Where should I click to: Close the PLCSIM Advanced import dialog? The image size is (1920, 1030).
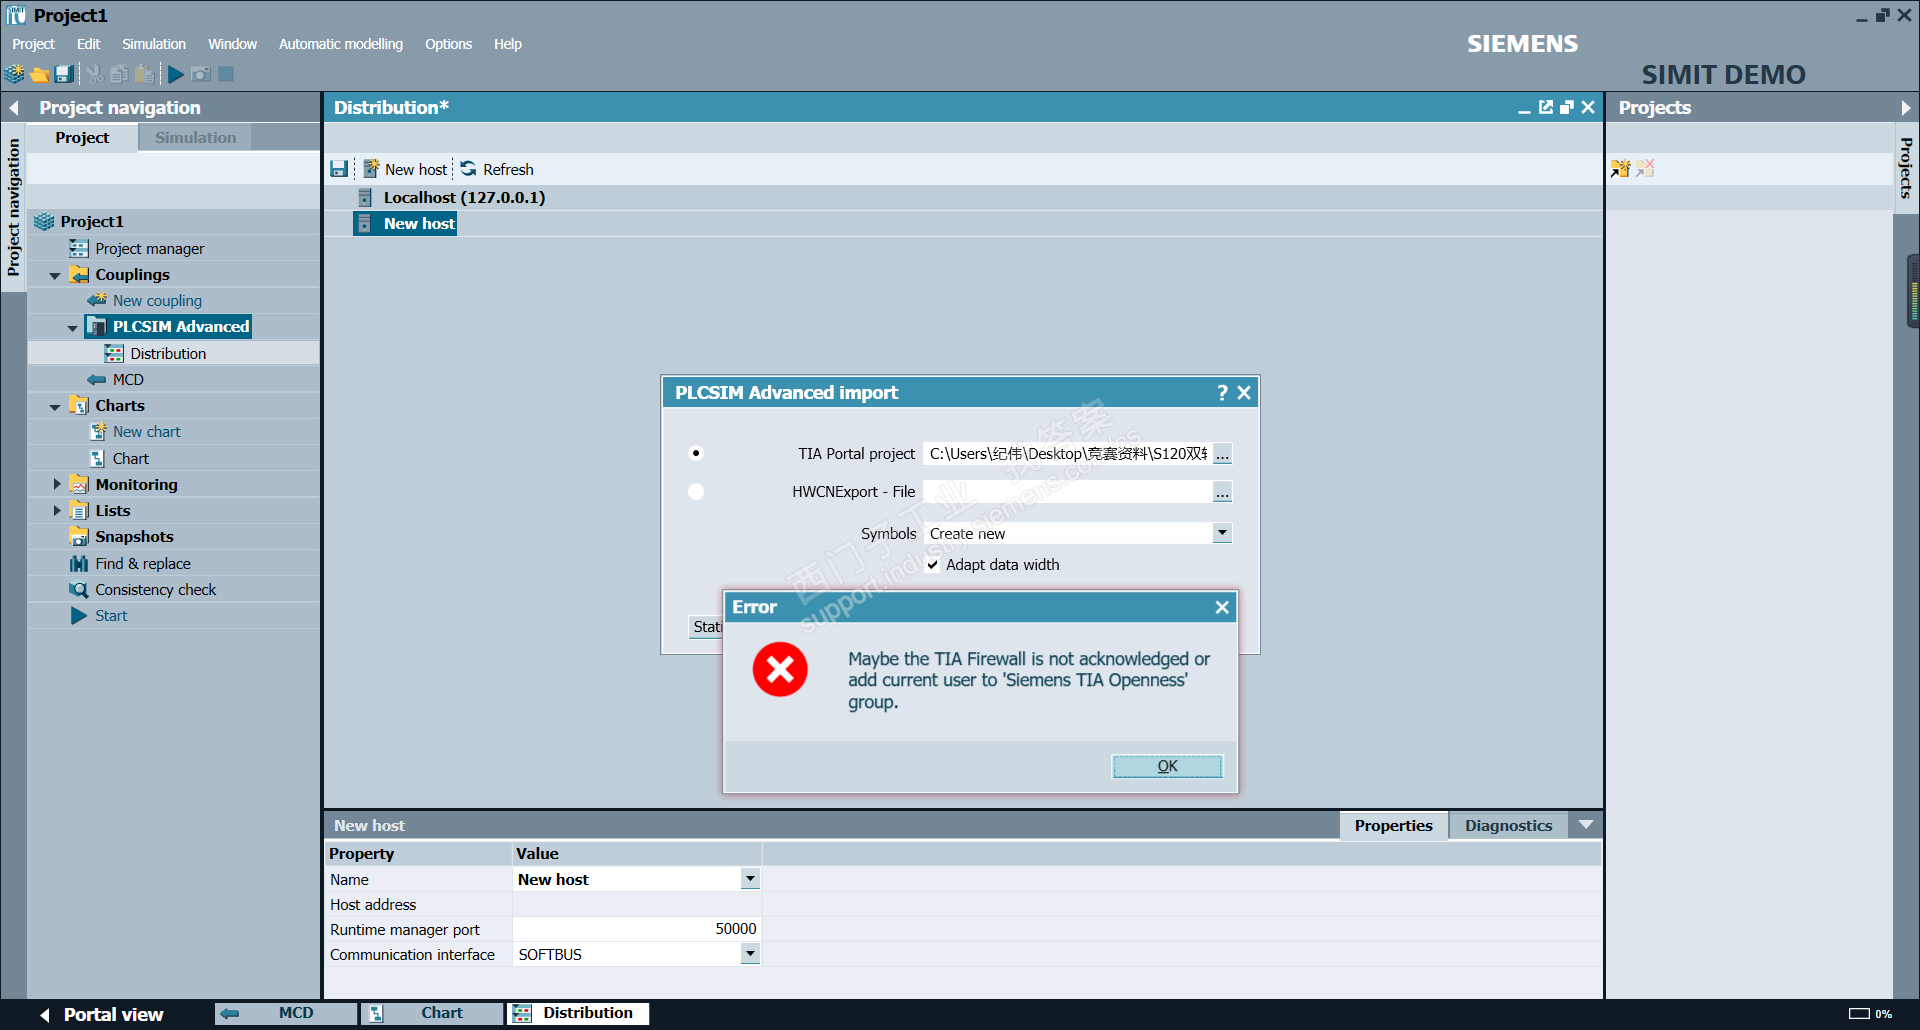[x=1244, y=393]
